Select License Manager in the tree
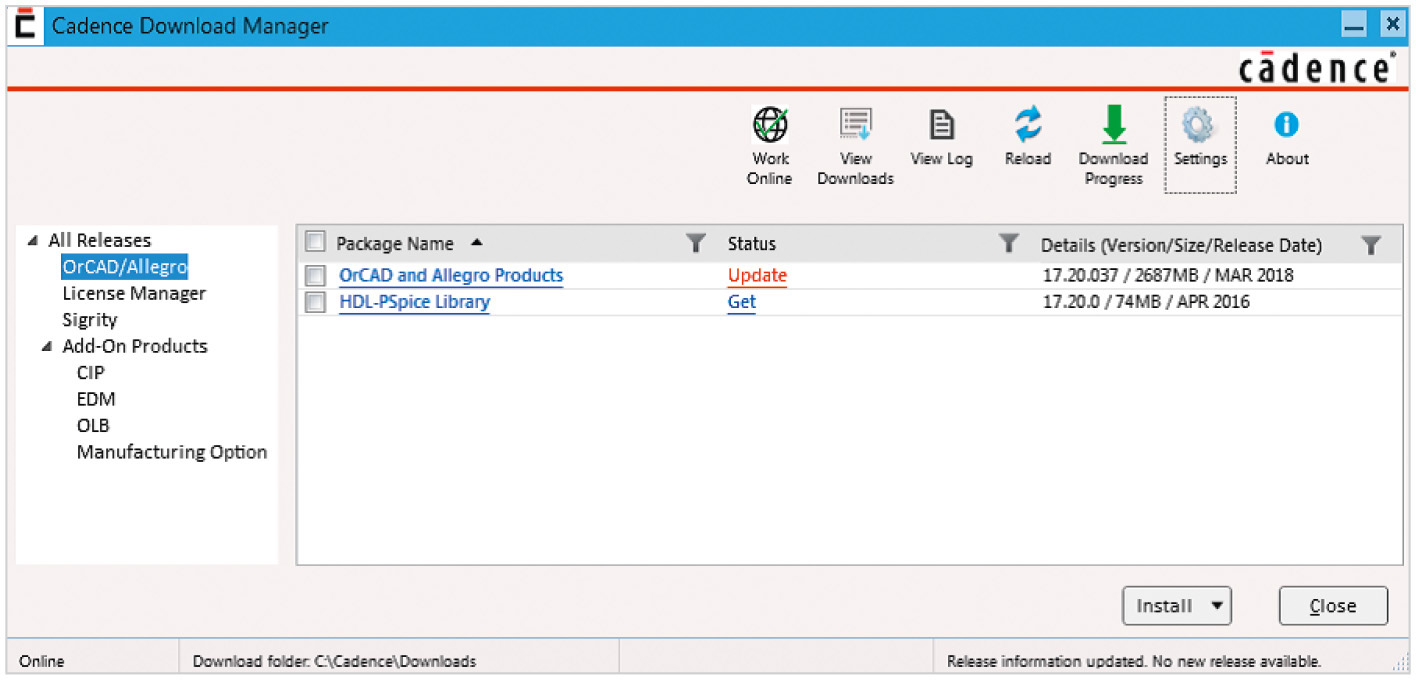 (x=134, y=293)
